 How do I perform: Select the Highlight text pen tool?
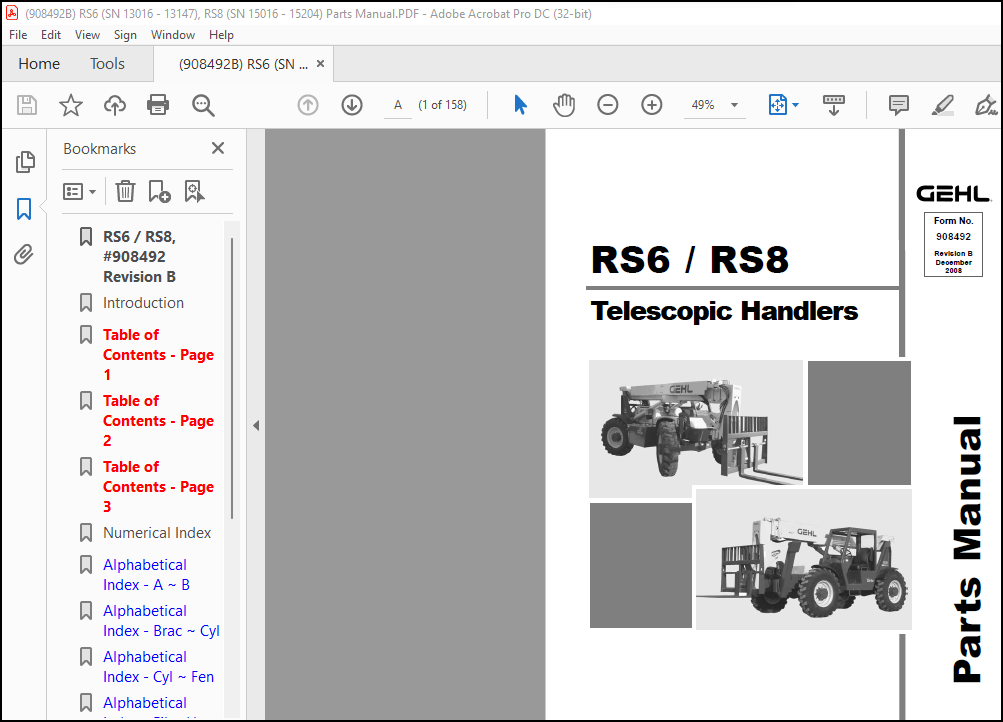(x=942, y=105)
